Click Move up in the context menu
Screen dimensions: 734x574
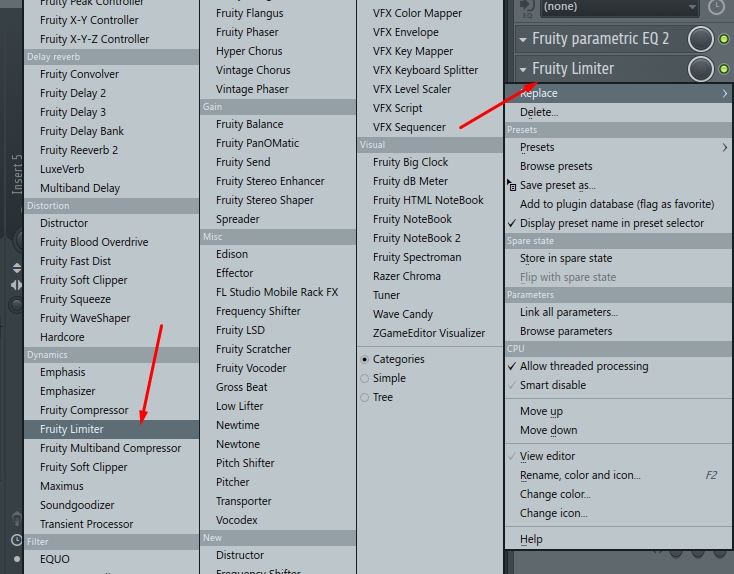[618, 412]
